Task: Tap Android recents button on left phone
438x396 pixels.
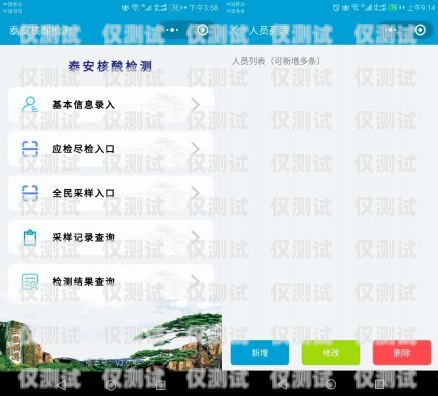Action: [x=161, y=385]
